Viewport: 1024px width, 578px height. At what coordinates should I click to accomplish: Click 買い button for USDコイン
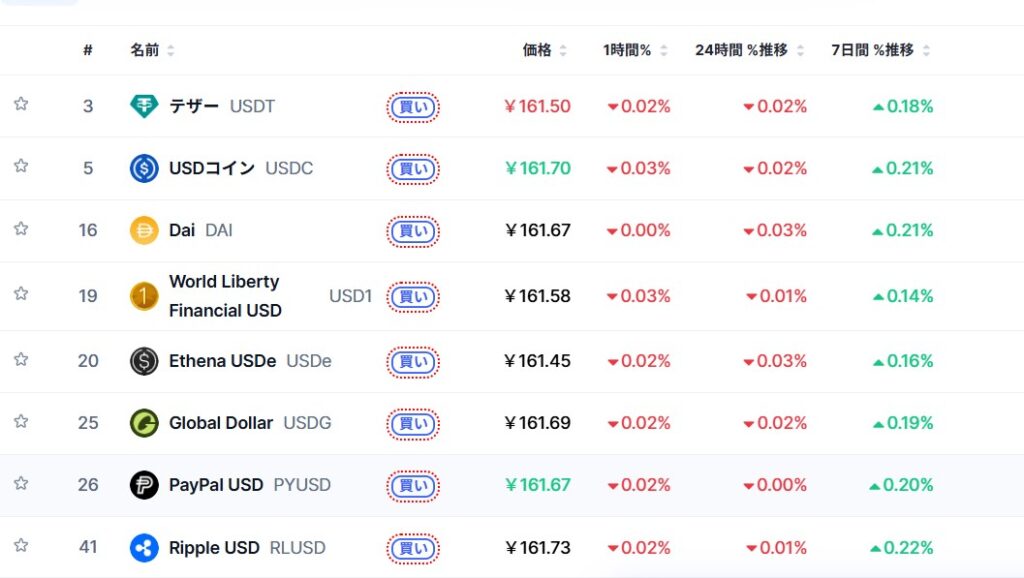(x=413, y=169)
